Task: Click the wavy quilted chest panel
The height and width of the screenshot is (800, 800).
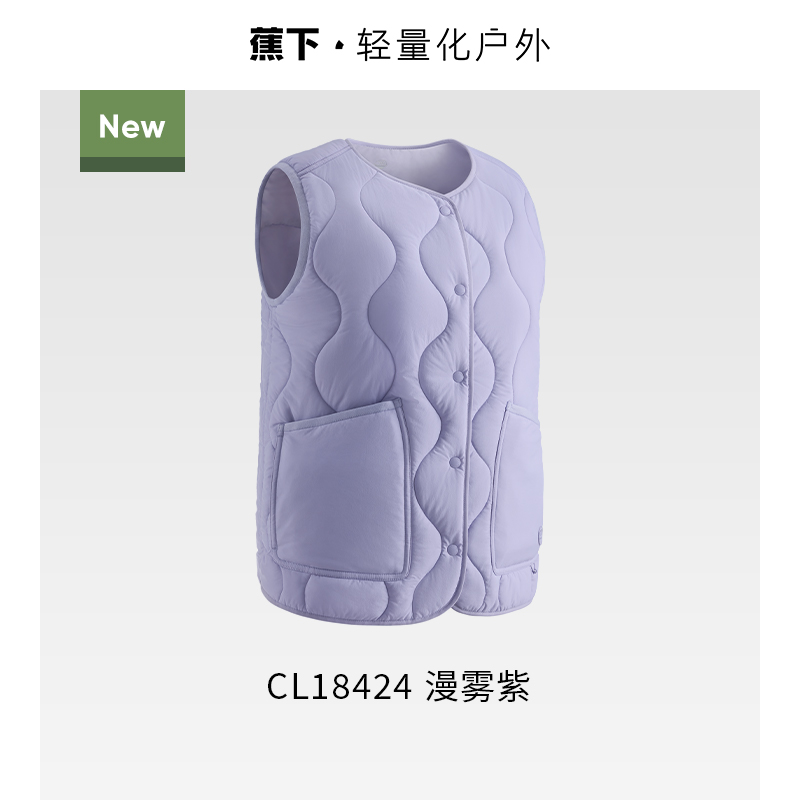Action: (x=378, y=286)
